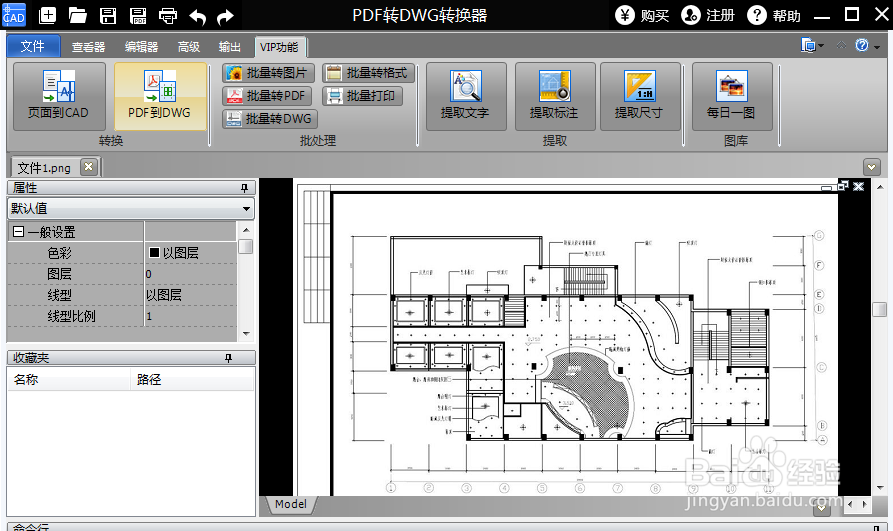Click 批量转DWG batch conversion
Screen dimensions: 893x531
[x=269, y=119]
